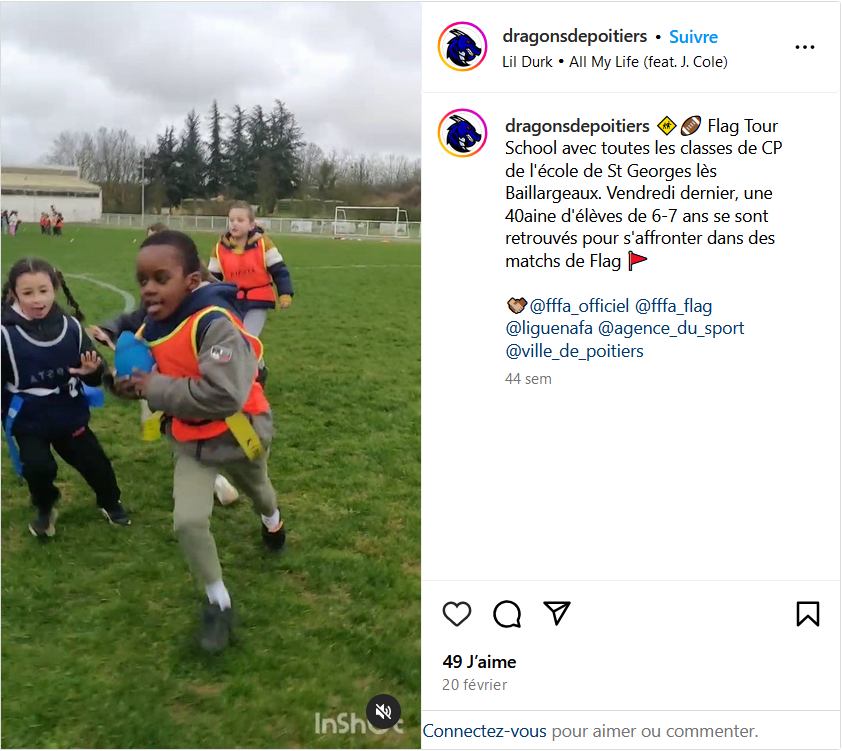Screen dimensions: 842x751
Task: Open the @ville_de_poitiers mention
Action: pyautogui.click(x=574, y=351)
